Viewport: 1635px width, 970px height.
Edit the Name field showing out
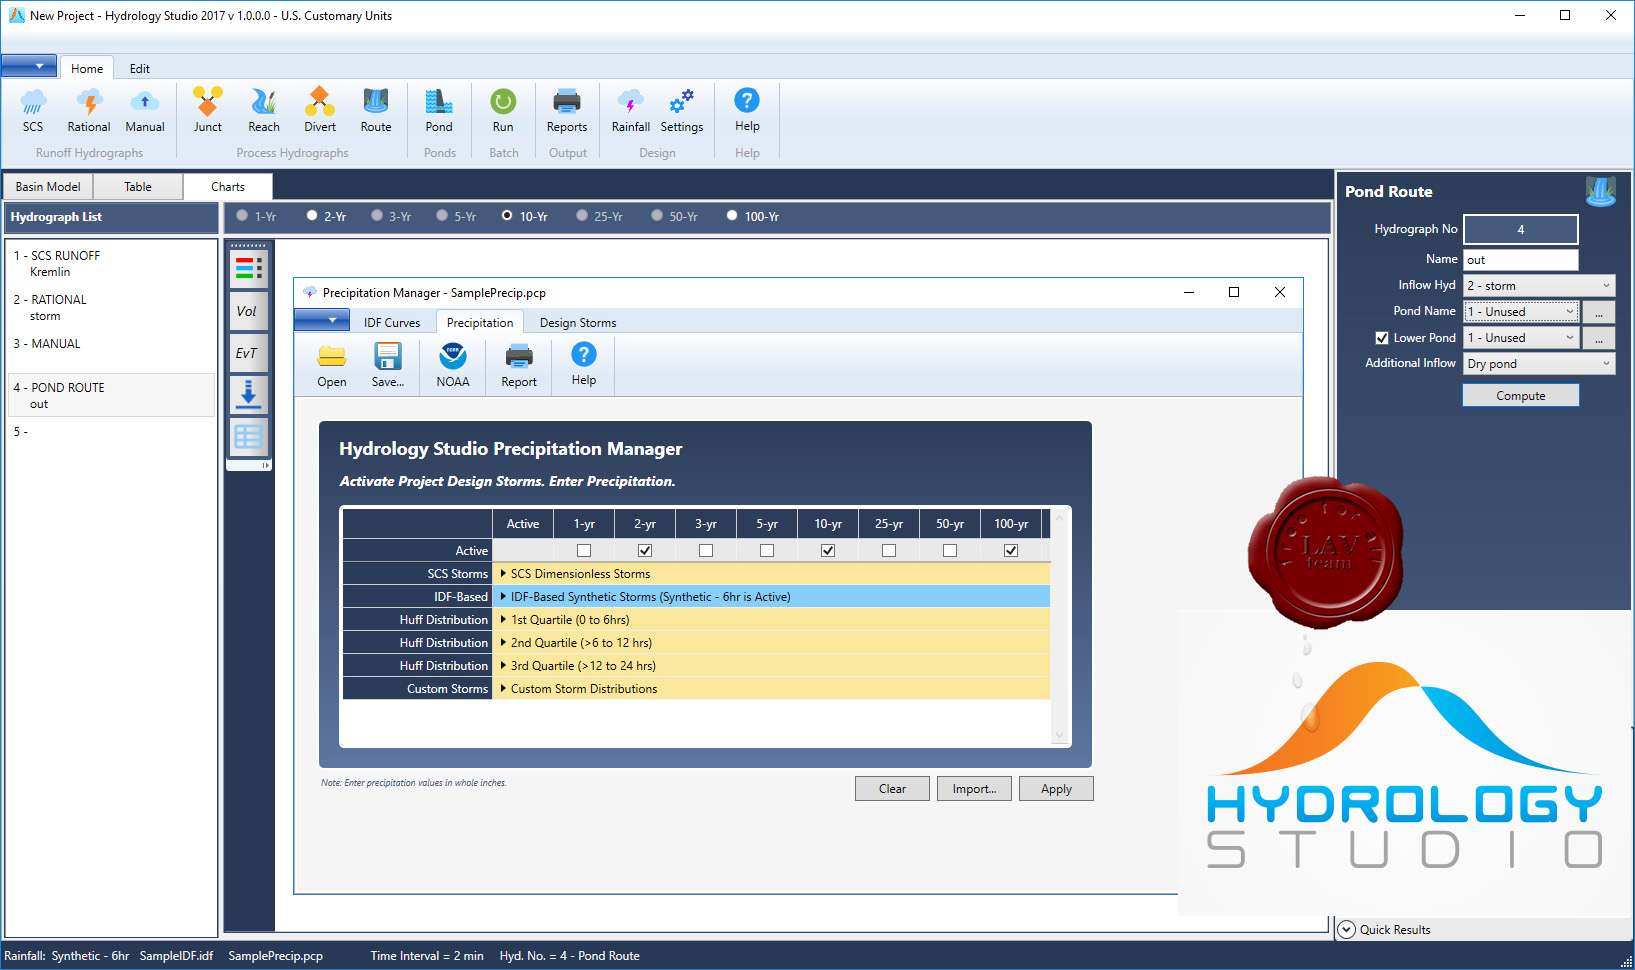pyautogui.click(x=1521, y=260)
